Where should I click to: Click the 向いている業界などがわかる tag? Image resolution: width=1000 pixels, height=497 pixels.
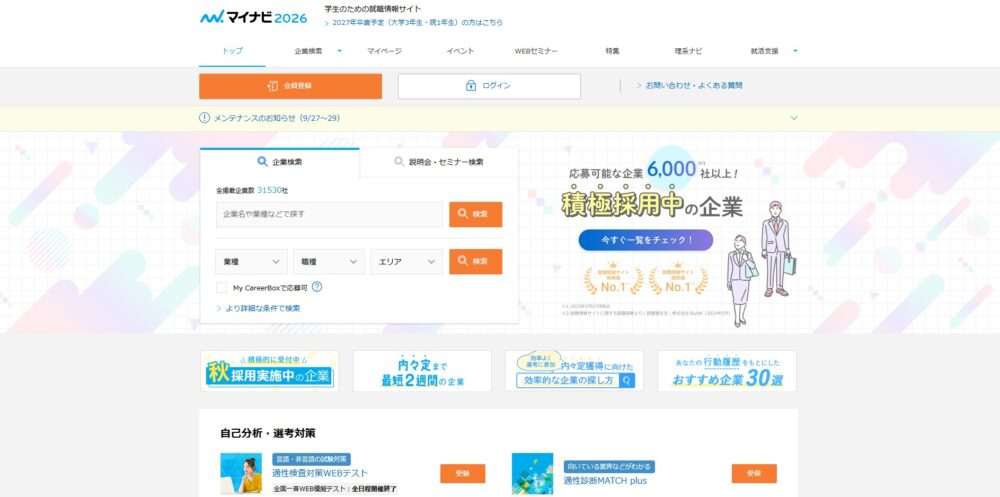click(x=609, y=467)
